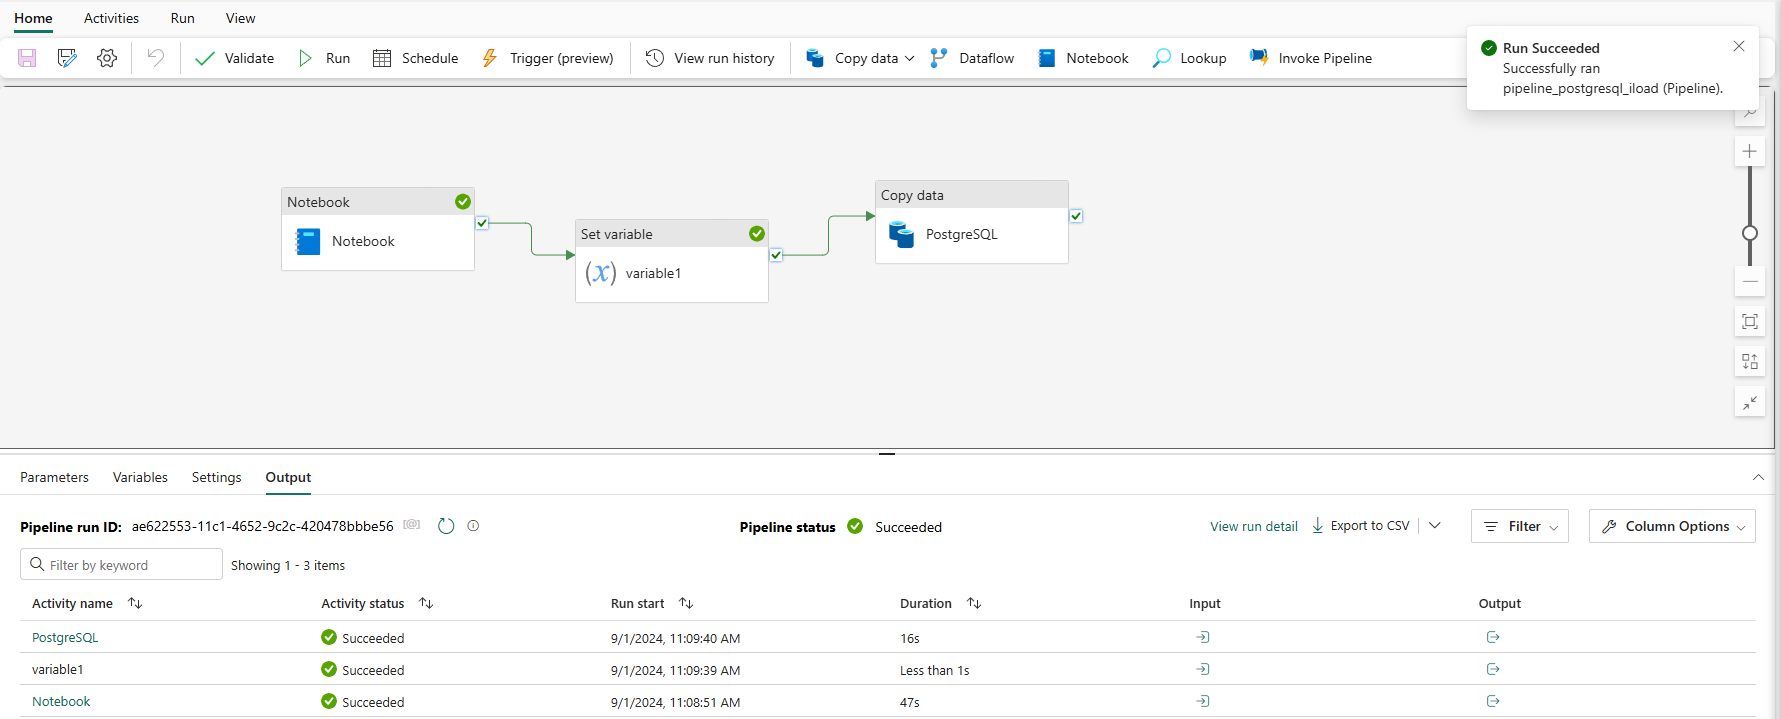Click Notebook activity success checkmark

pos(462,201)
